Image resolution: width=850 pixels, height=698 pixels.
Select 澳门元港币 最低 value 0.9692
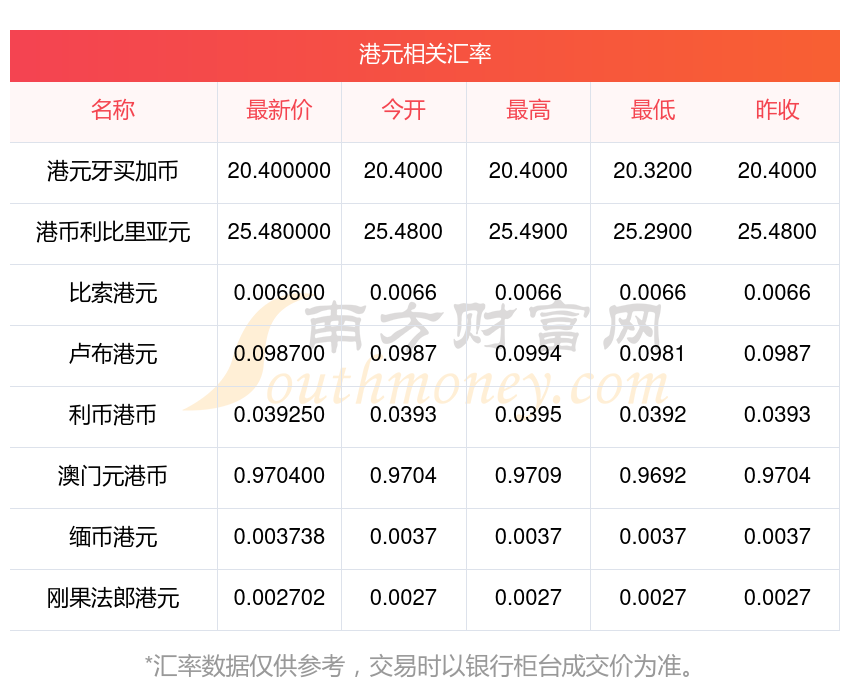point(653,476)
